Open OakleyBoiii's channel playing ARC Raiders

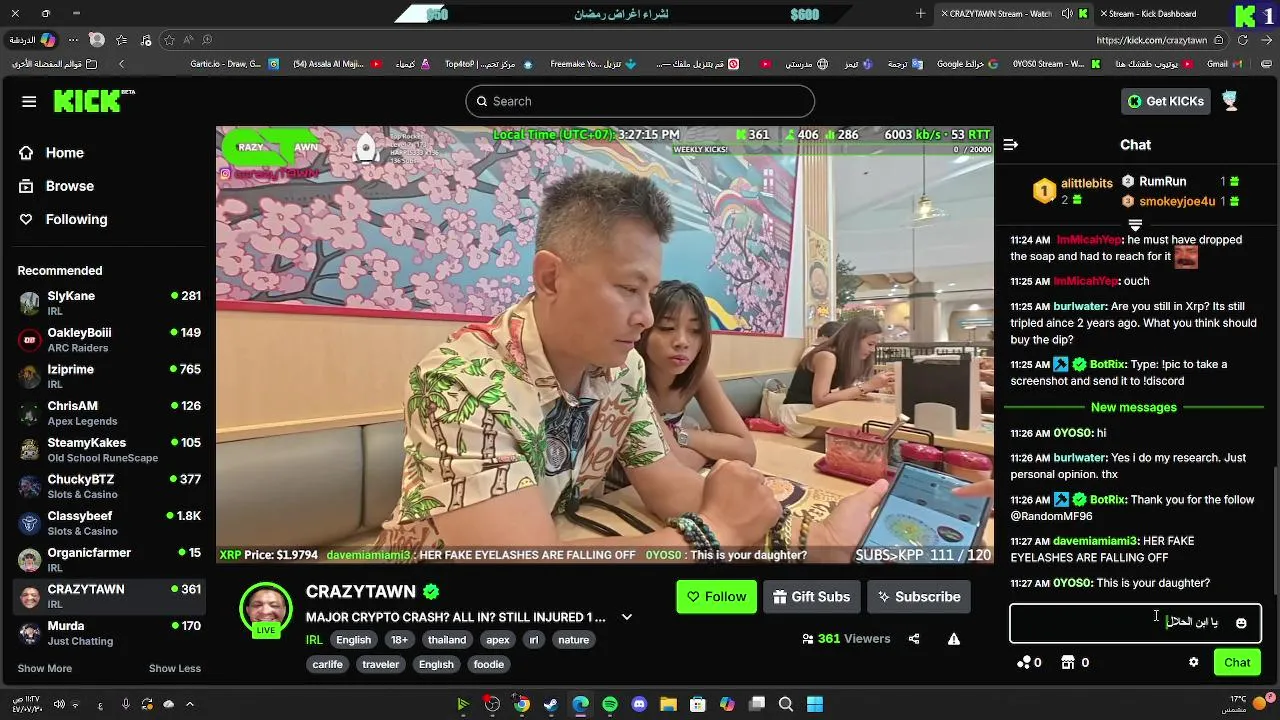click(x=109, y=340)
